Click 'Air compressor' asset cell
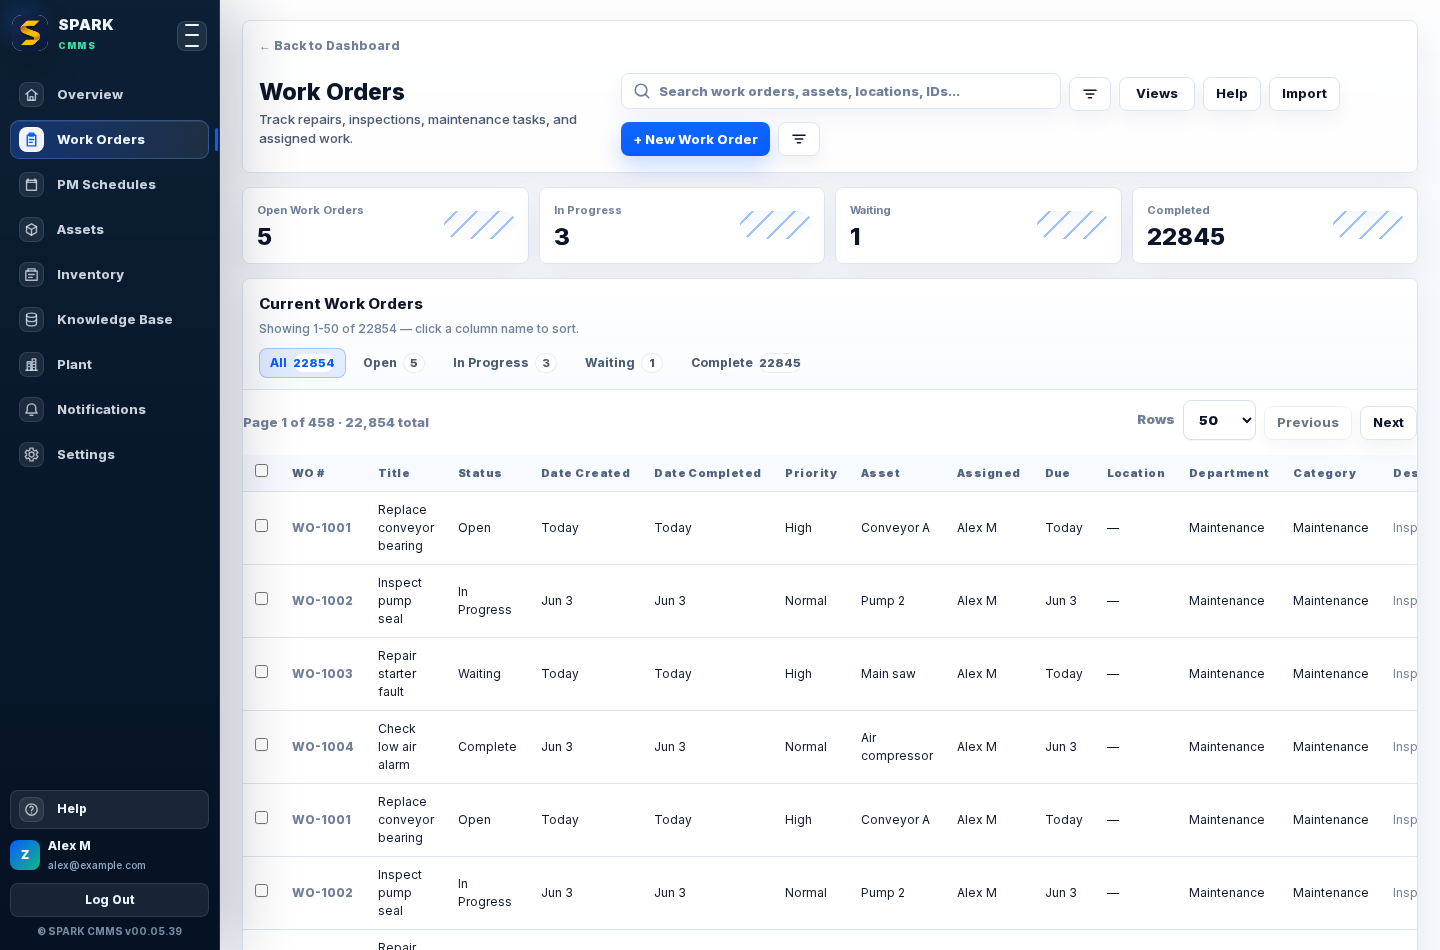 (x=897, y=747)
